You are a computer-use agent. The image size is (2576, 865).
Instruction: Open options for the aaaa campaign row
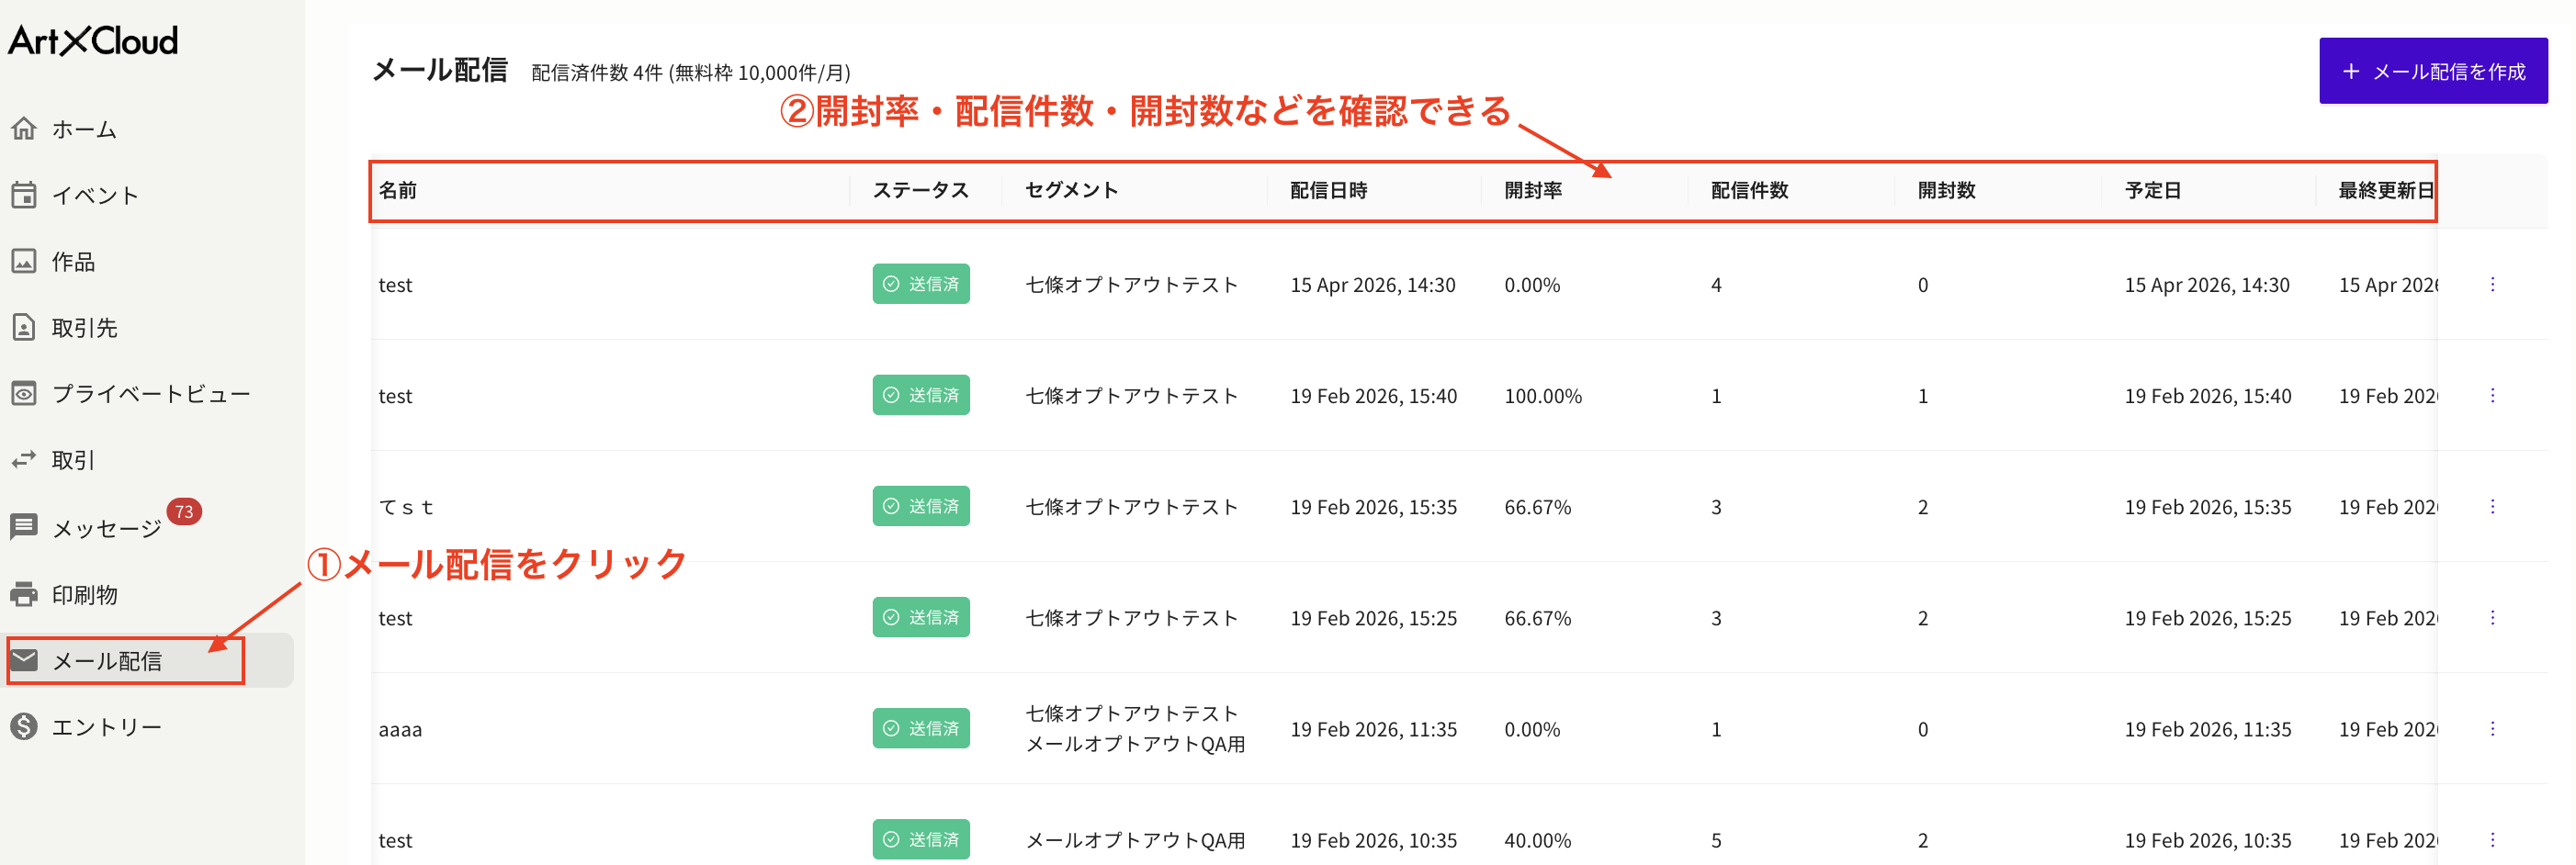[2495, 729]
